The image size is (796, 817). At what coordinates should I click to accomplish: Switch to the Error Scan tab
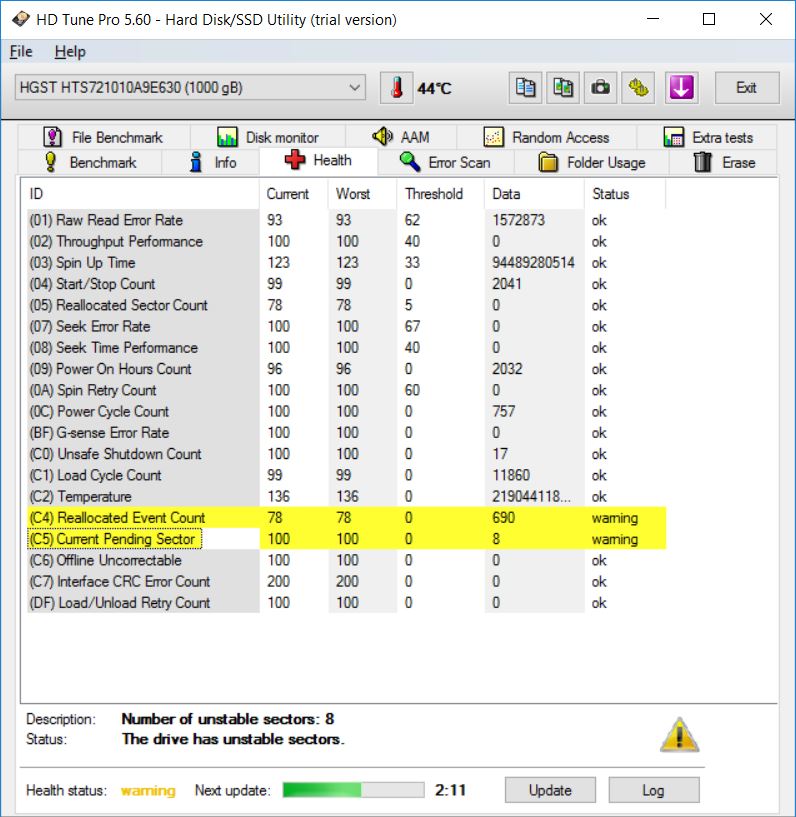[445, 162]
